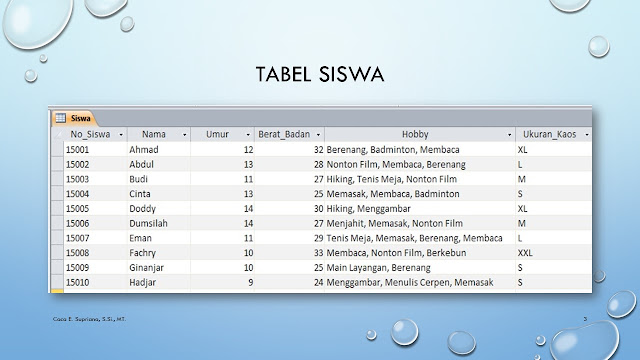Click cell 15002 in No_Siswa column
The image size is (640, 360).
96,164
